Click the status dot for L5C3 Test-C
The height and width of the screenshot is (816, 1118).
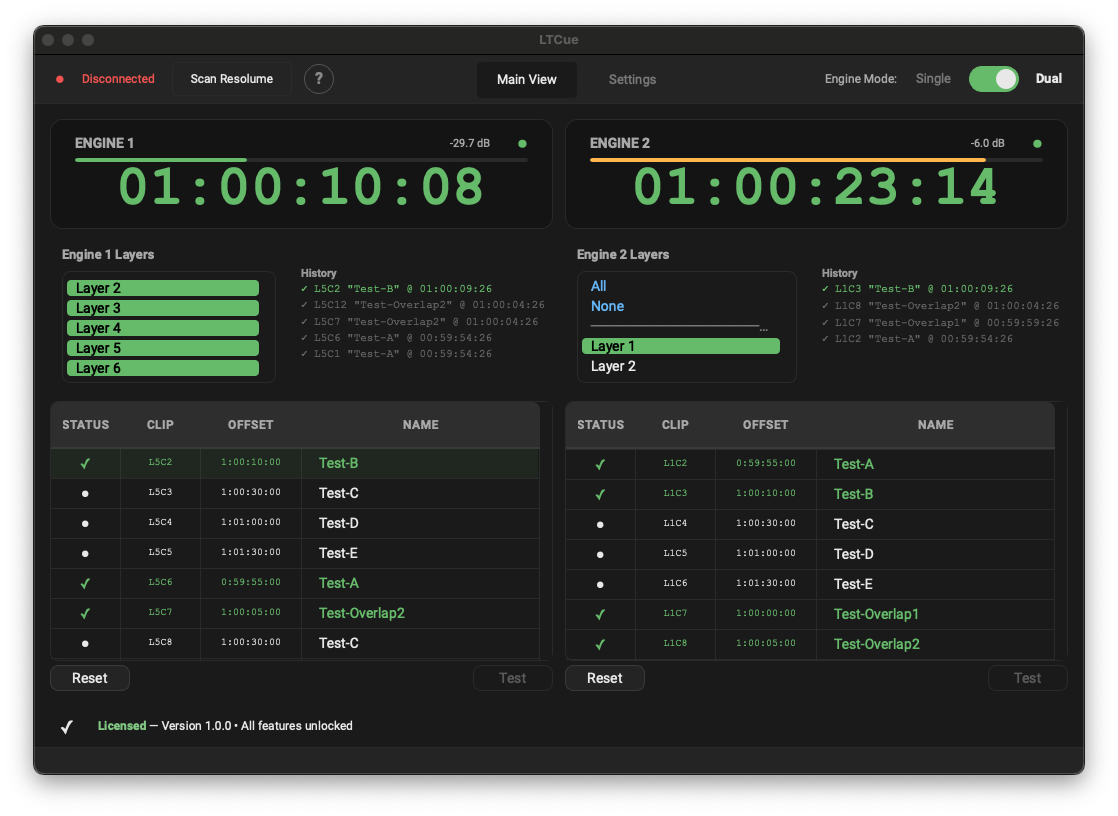[x=85, y=493]
